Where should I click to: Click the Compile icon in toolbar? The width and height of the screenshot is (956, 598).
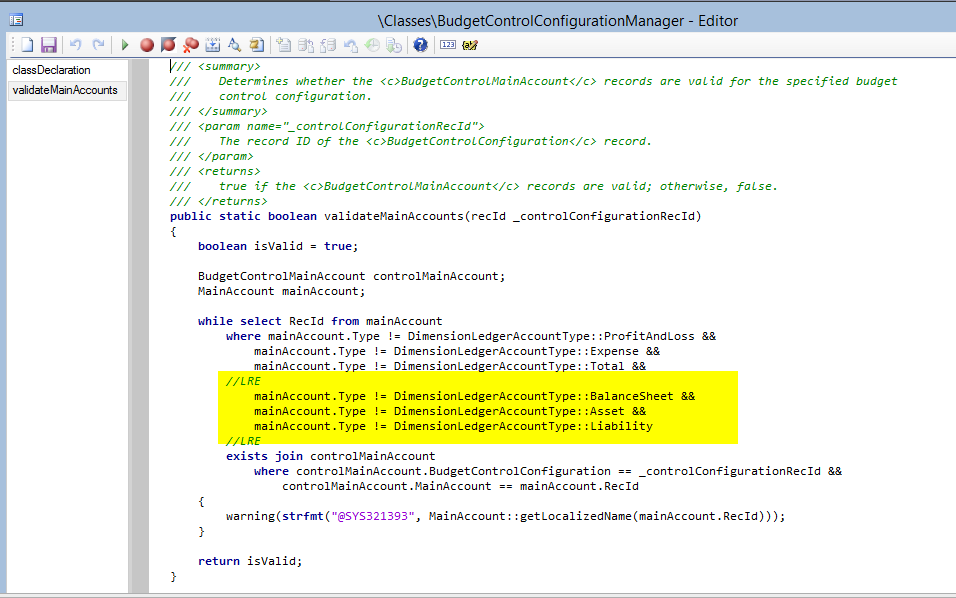click(212, 45)
